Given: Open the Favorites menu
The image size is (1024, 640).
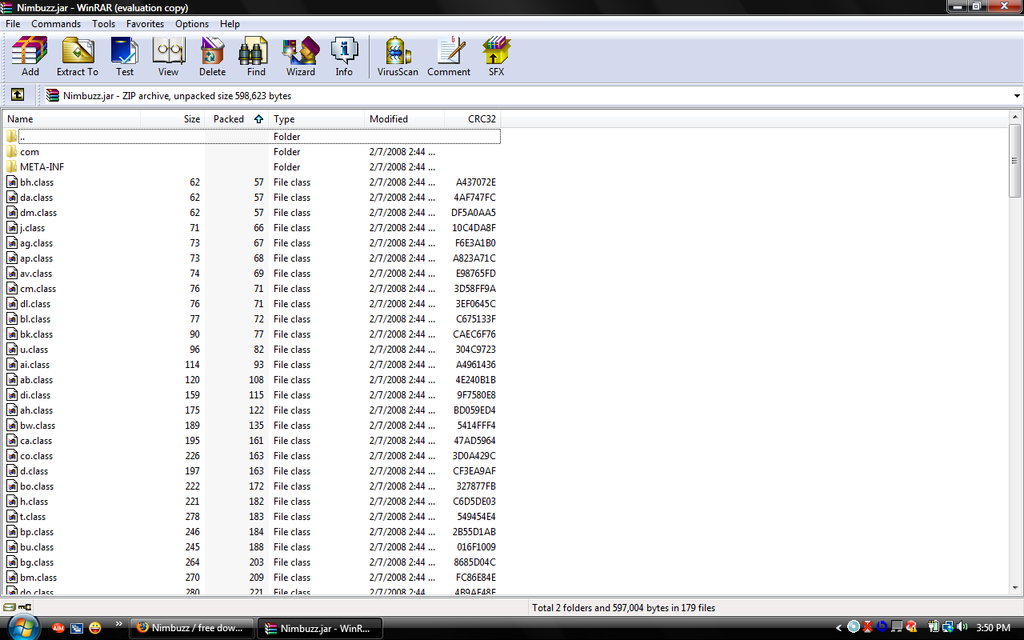Looking at the screenshot, I should (145, 24).
